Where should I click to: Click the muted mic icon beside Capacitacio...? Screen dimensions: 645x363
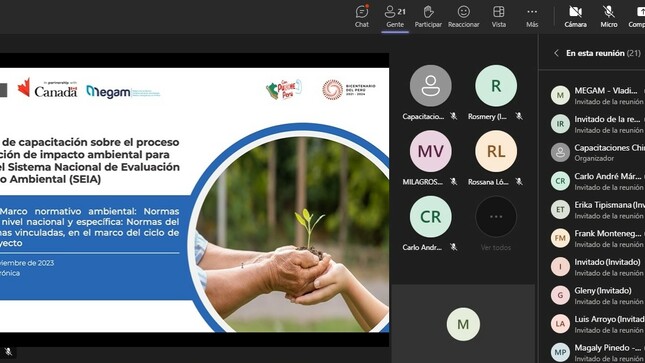(x=453, y=116)
